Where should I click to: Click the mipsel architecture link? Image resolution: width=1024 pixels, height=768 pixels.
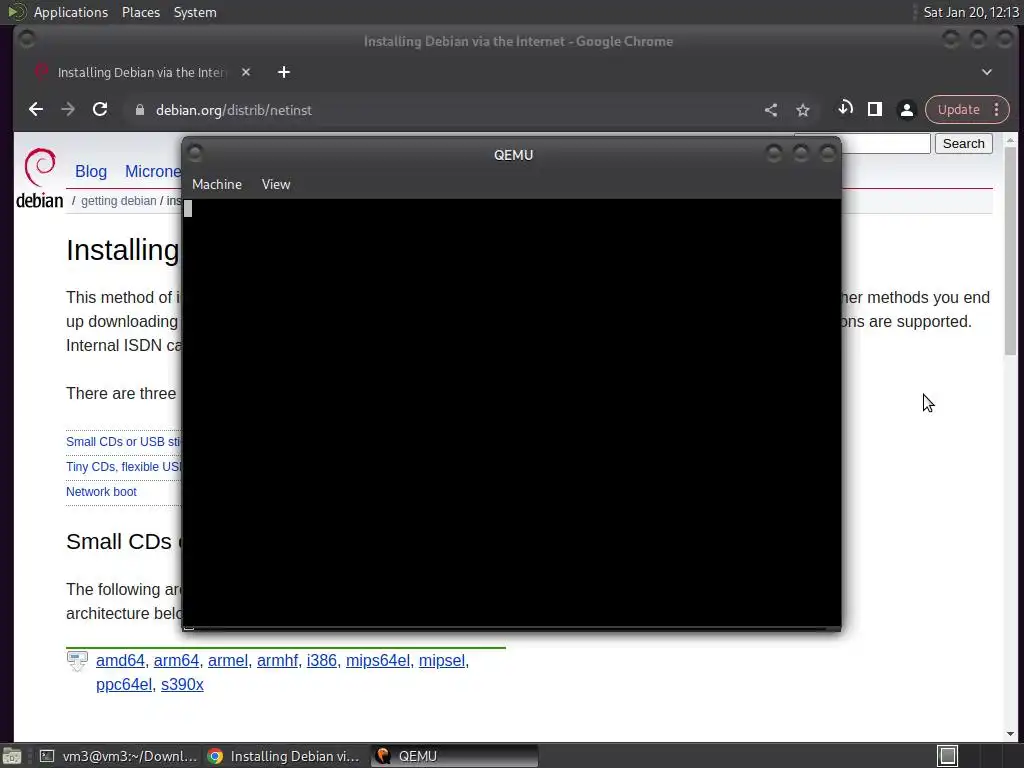tap(441, 660)
